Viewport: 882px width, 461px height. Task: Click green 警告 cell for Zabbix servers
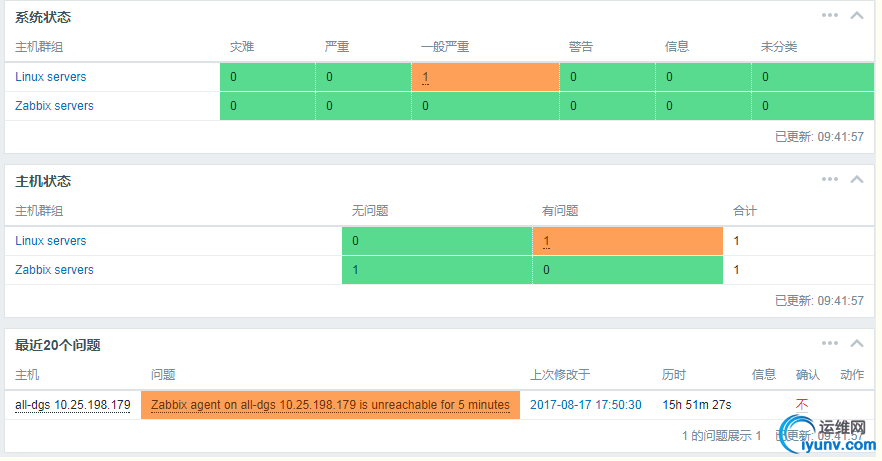pyautogui.click(x=607, y=106)
